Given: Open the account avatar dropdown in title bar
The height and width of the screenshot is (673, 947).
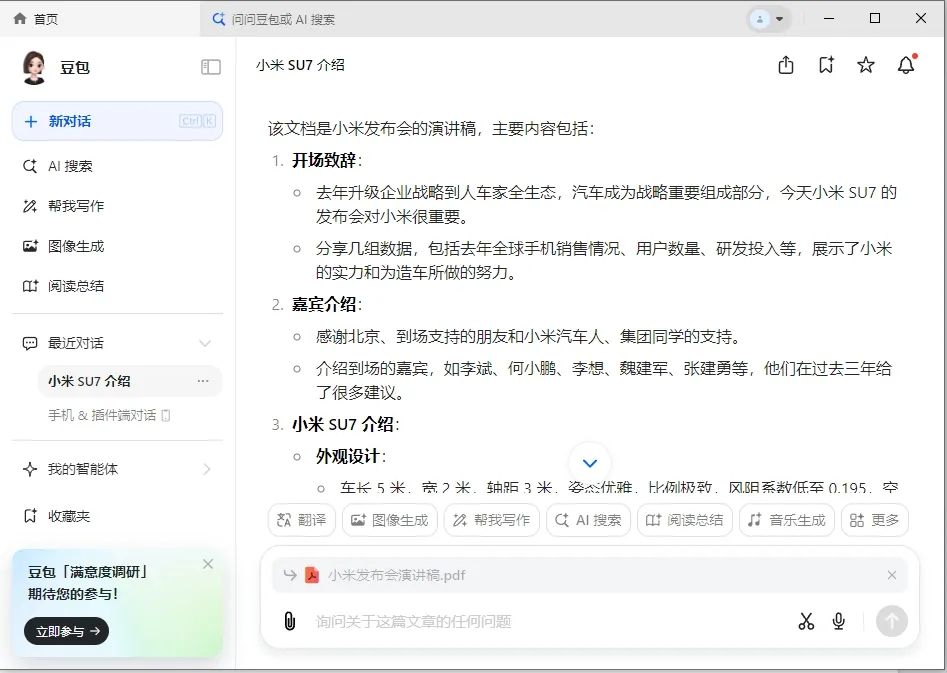Looking at the screenshot, I should 768,19.
